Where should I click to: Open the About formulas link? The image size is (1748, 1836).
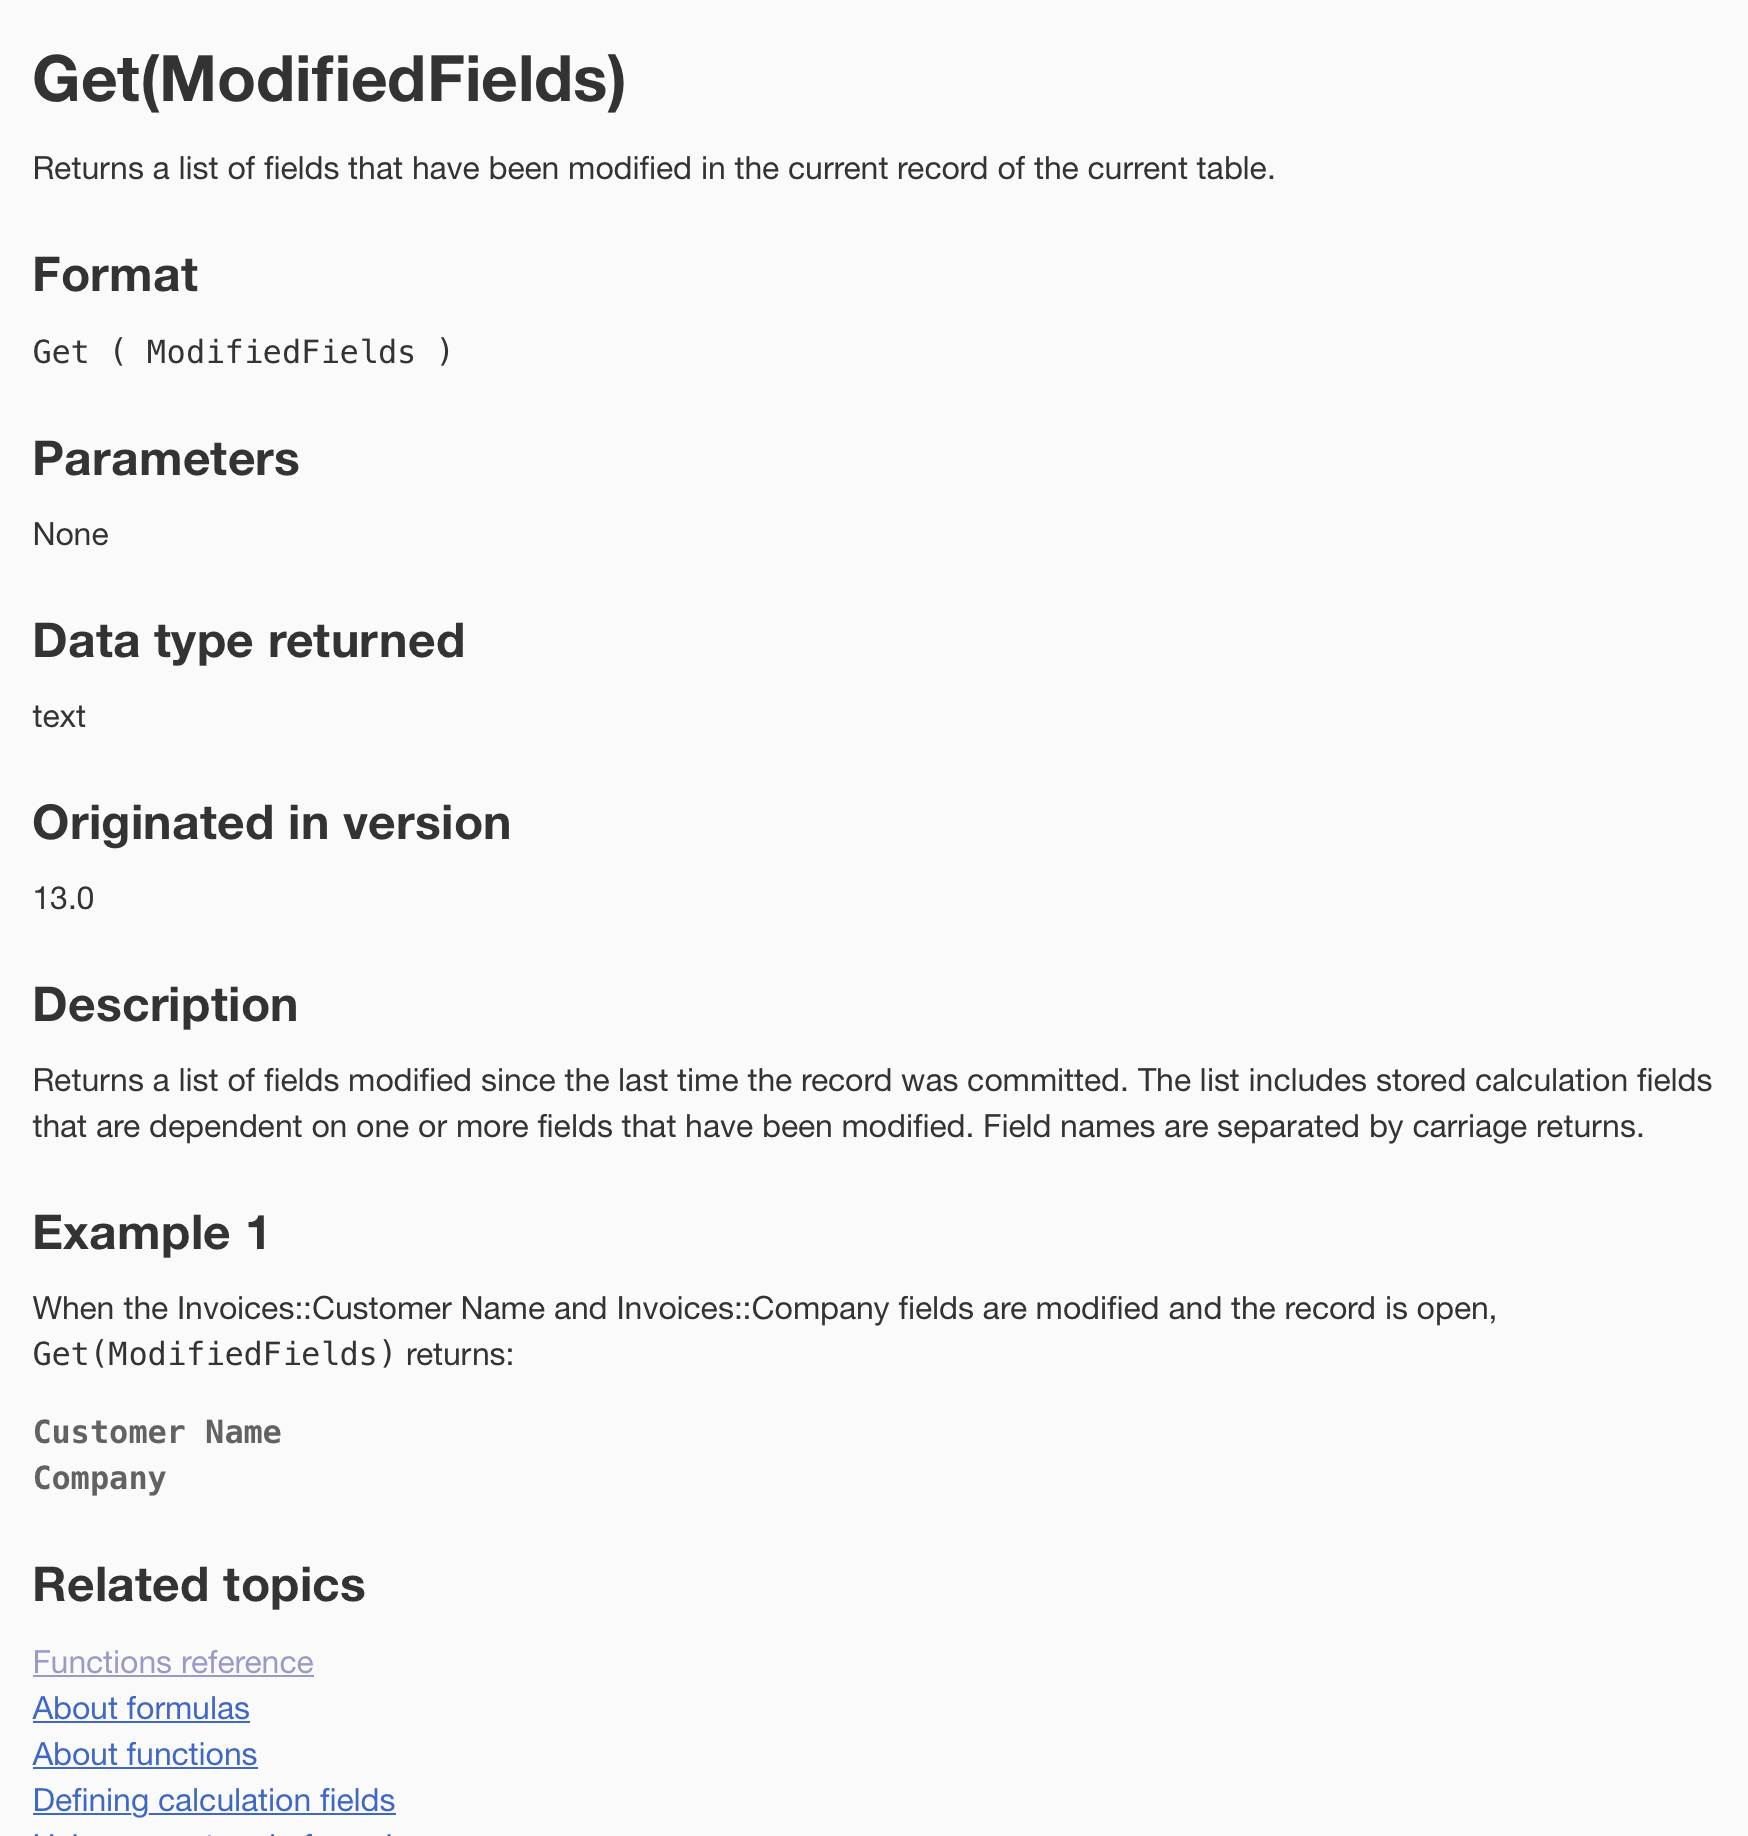coord(141,1708)
